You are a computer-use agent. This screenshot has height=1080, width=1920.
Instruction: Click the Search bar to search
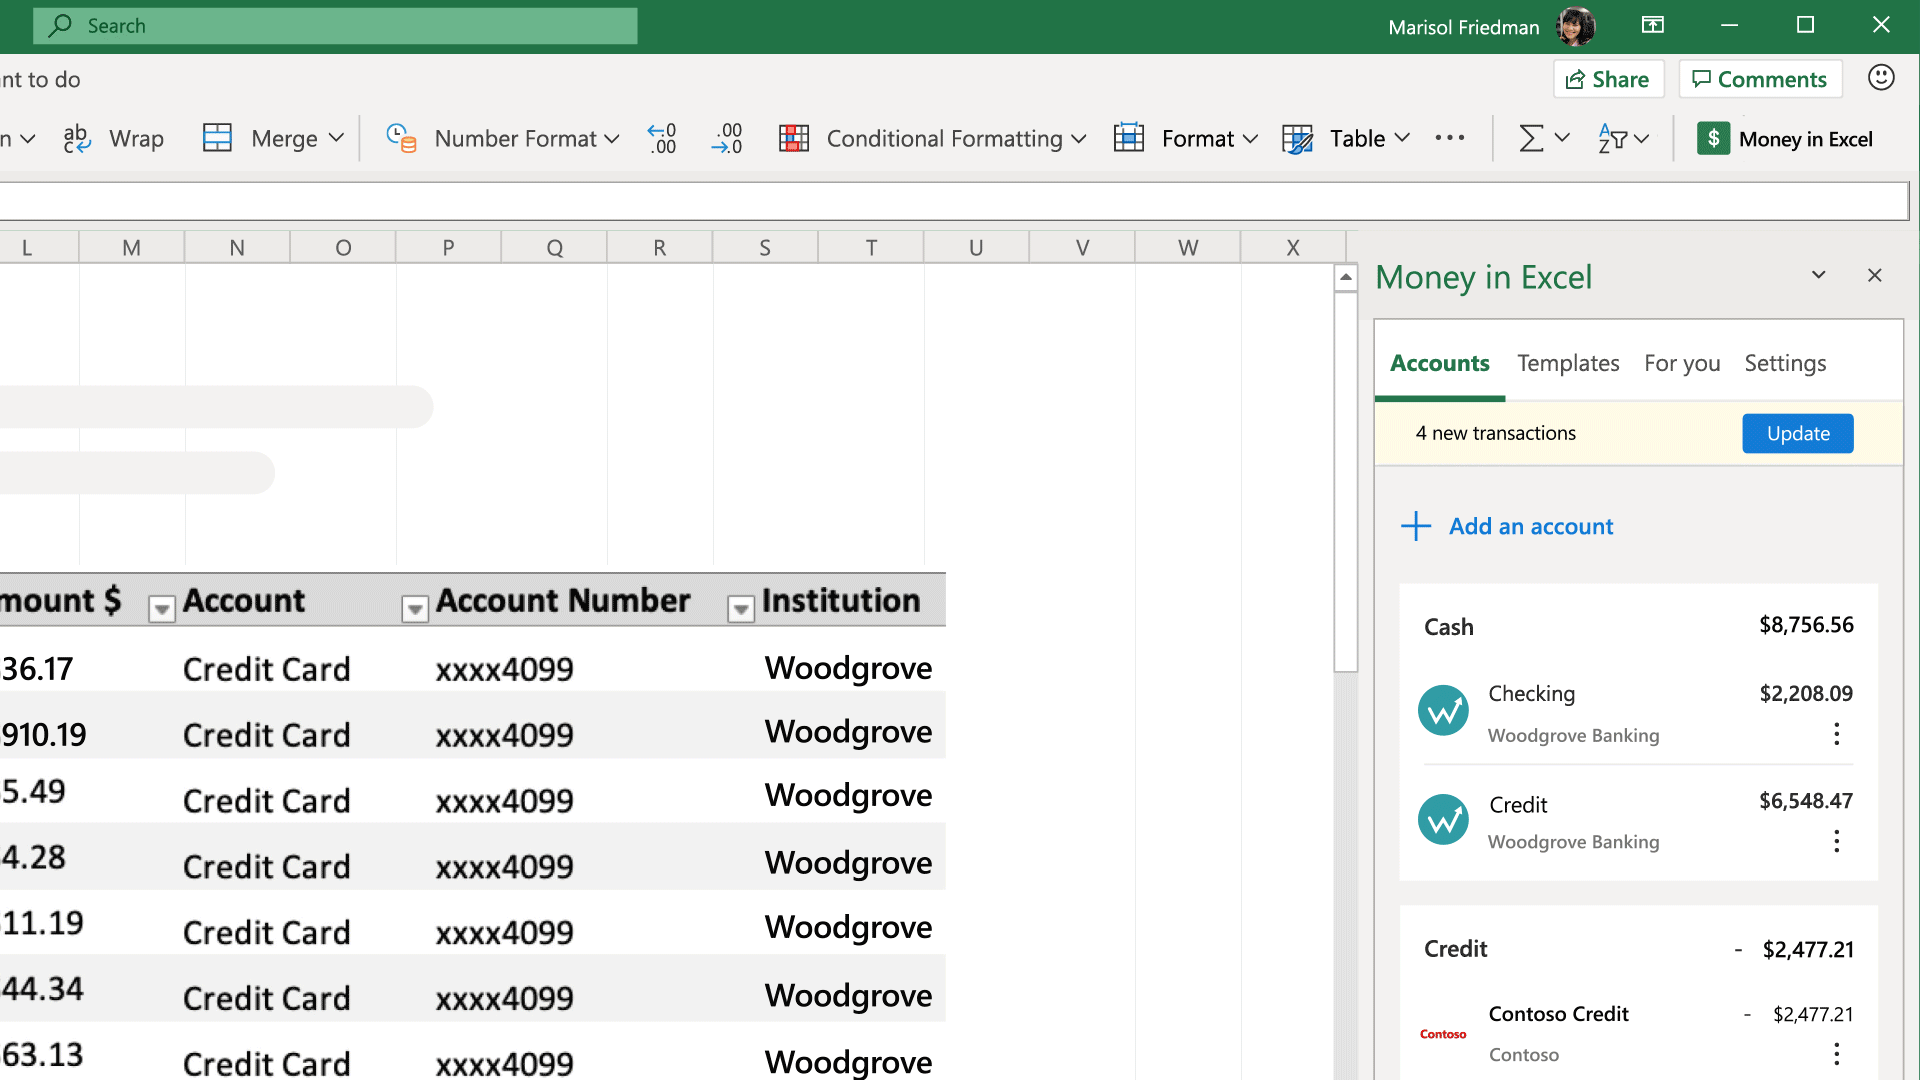pos(335,25)
